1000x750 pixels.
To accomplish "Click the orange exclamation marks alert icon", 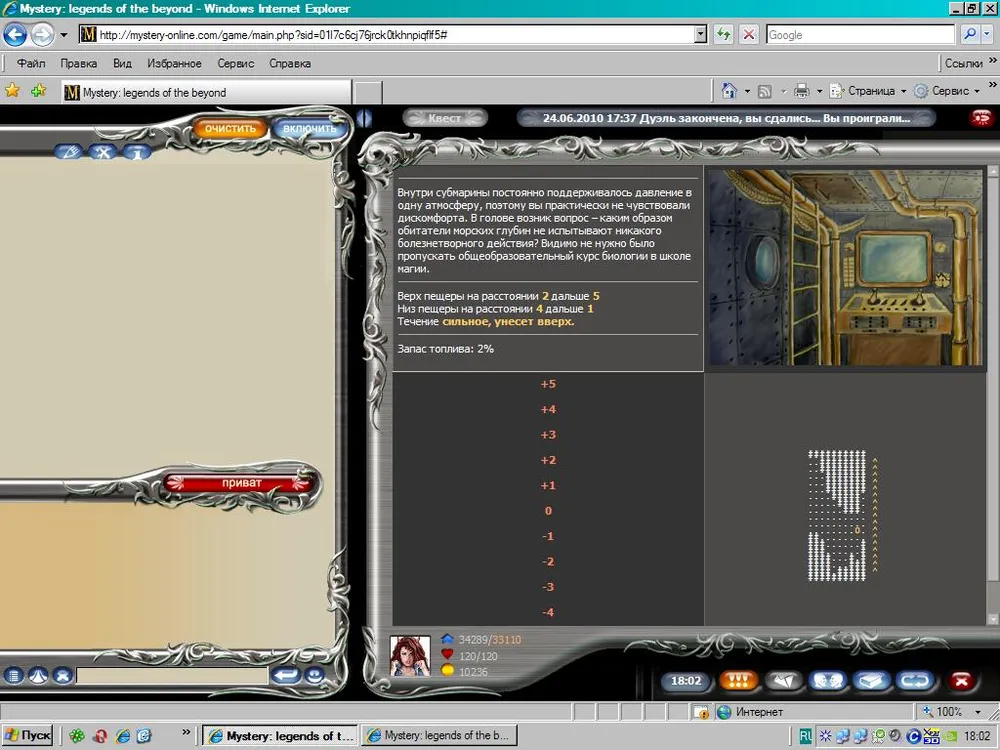I will tap(738, 681).
